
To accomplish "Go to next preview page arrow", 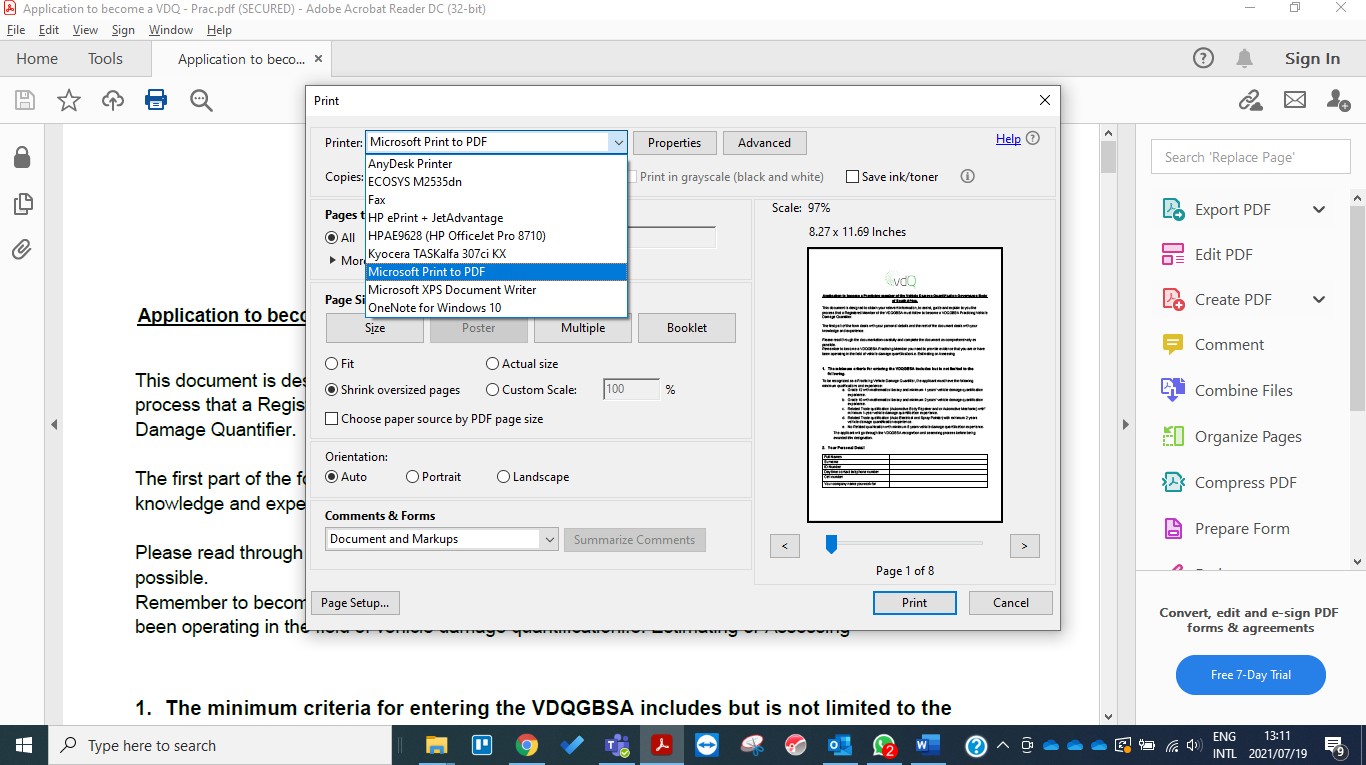I will click(1024, 546).
